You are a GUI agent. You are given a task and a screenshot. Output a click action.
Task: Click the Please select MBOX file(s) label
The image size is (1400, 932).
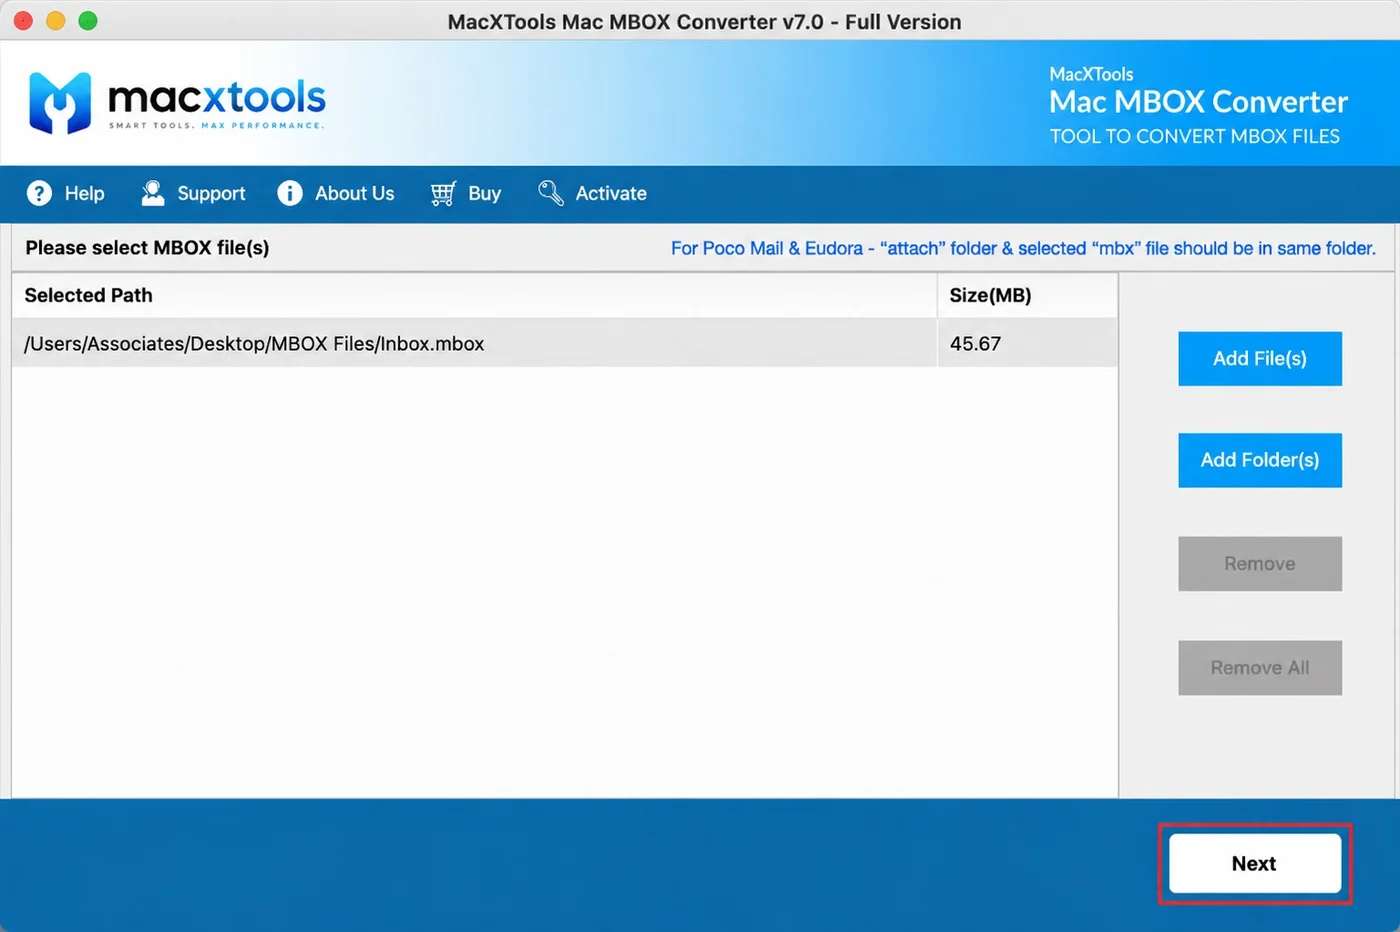[x=147, y=248]
